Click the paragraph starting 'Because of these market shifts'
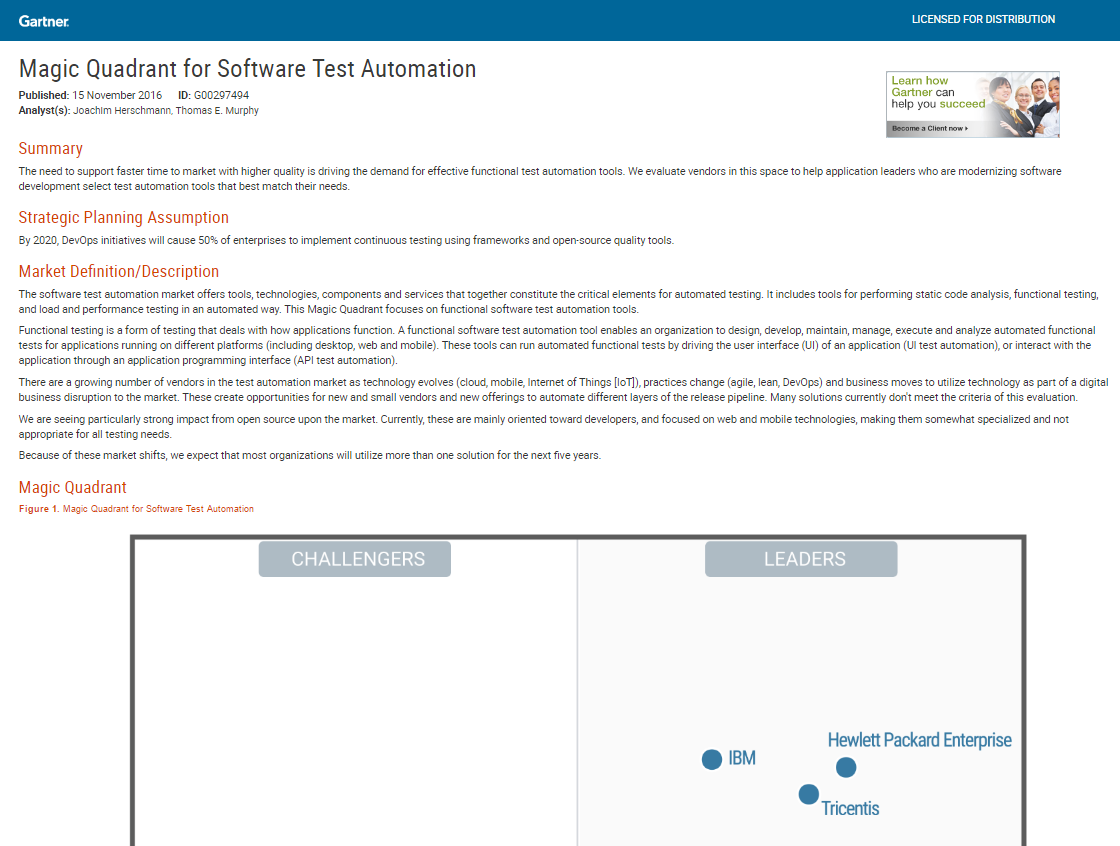Viewport: 1120px width, 846px height. pyautogui.click(x=310, y=455)
